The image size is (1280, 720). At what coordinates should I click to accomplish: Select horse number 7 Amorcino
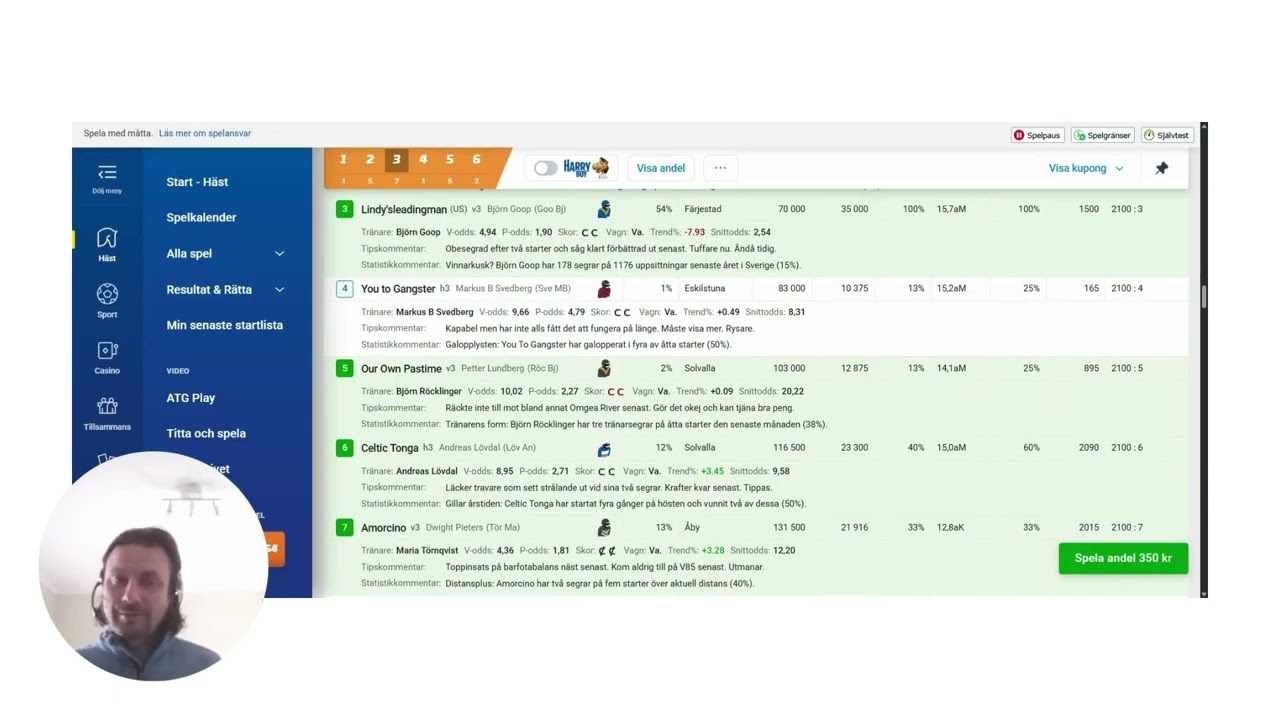click(345, 527)
